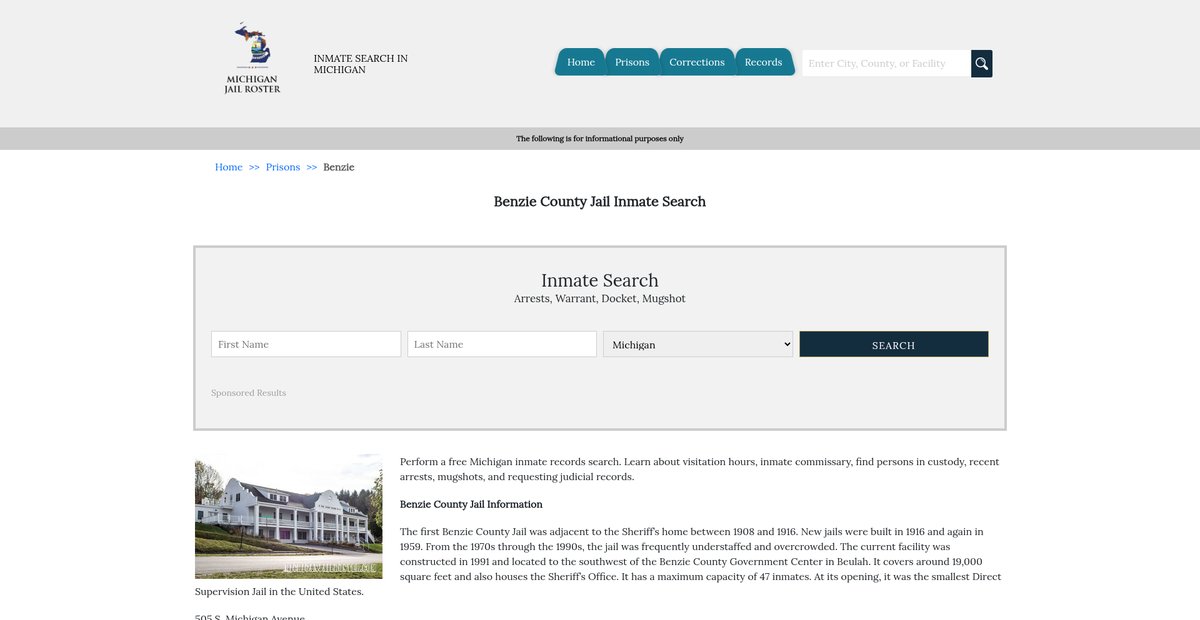Expand the Michigan state dropdown
Image resolution: width=1200 pixels, height=620 pixels.
coord(698,344)
